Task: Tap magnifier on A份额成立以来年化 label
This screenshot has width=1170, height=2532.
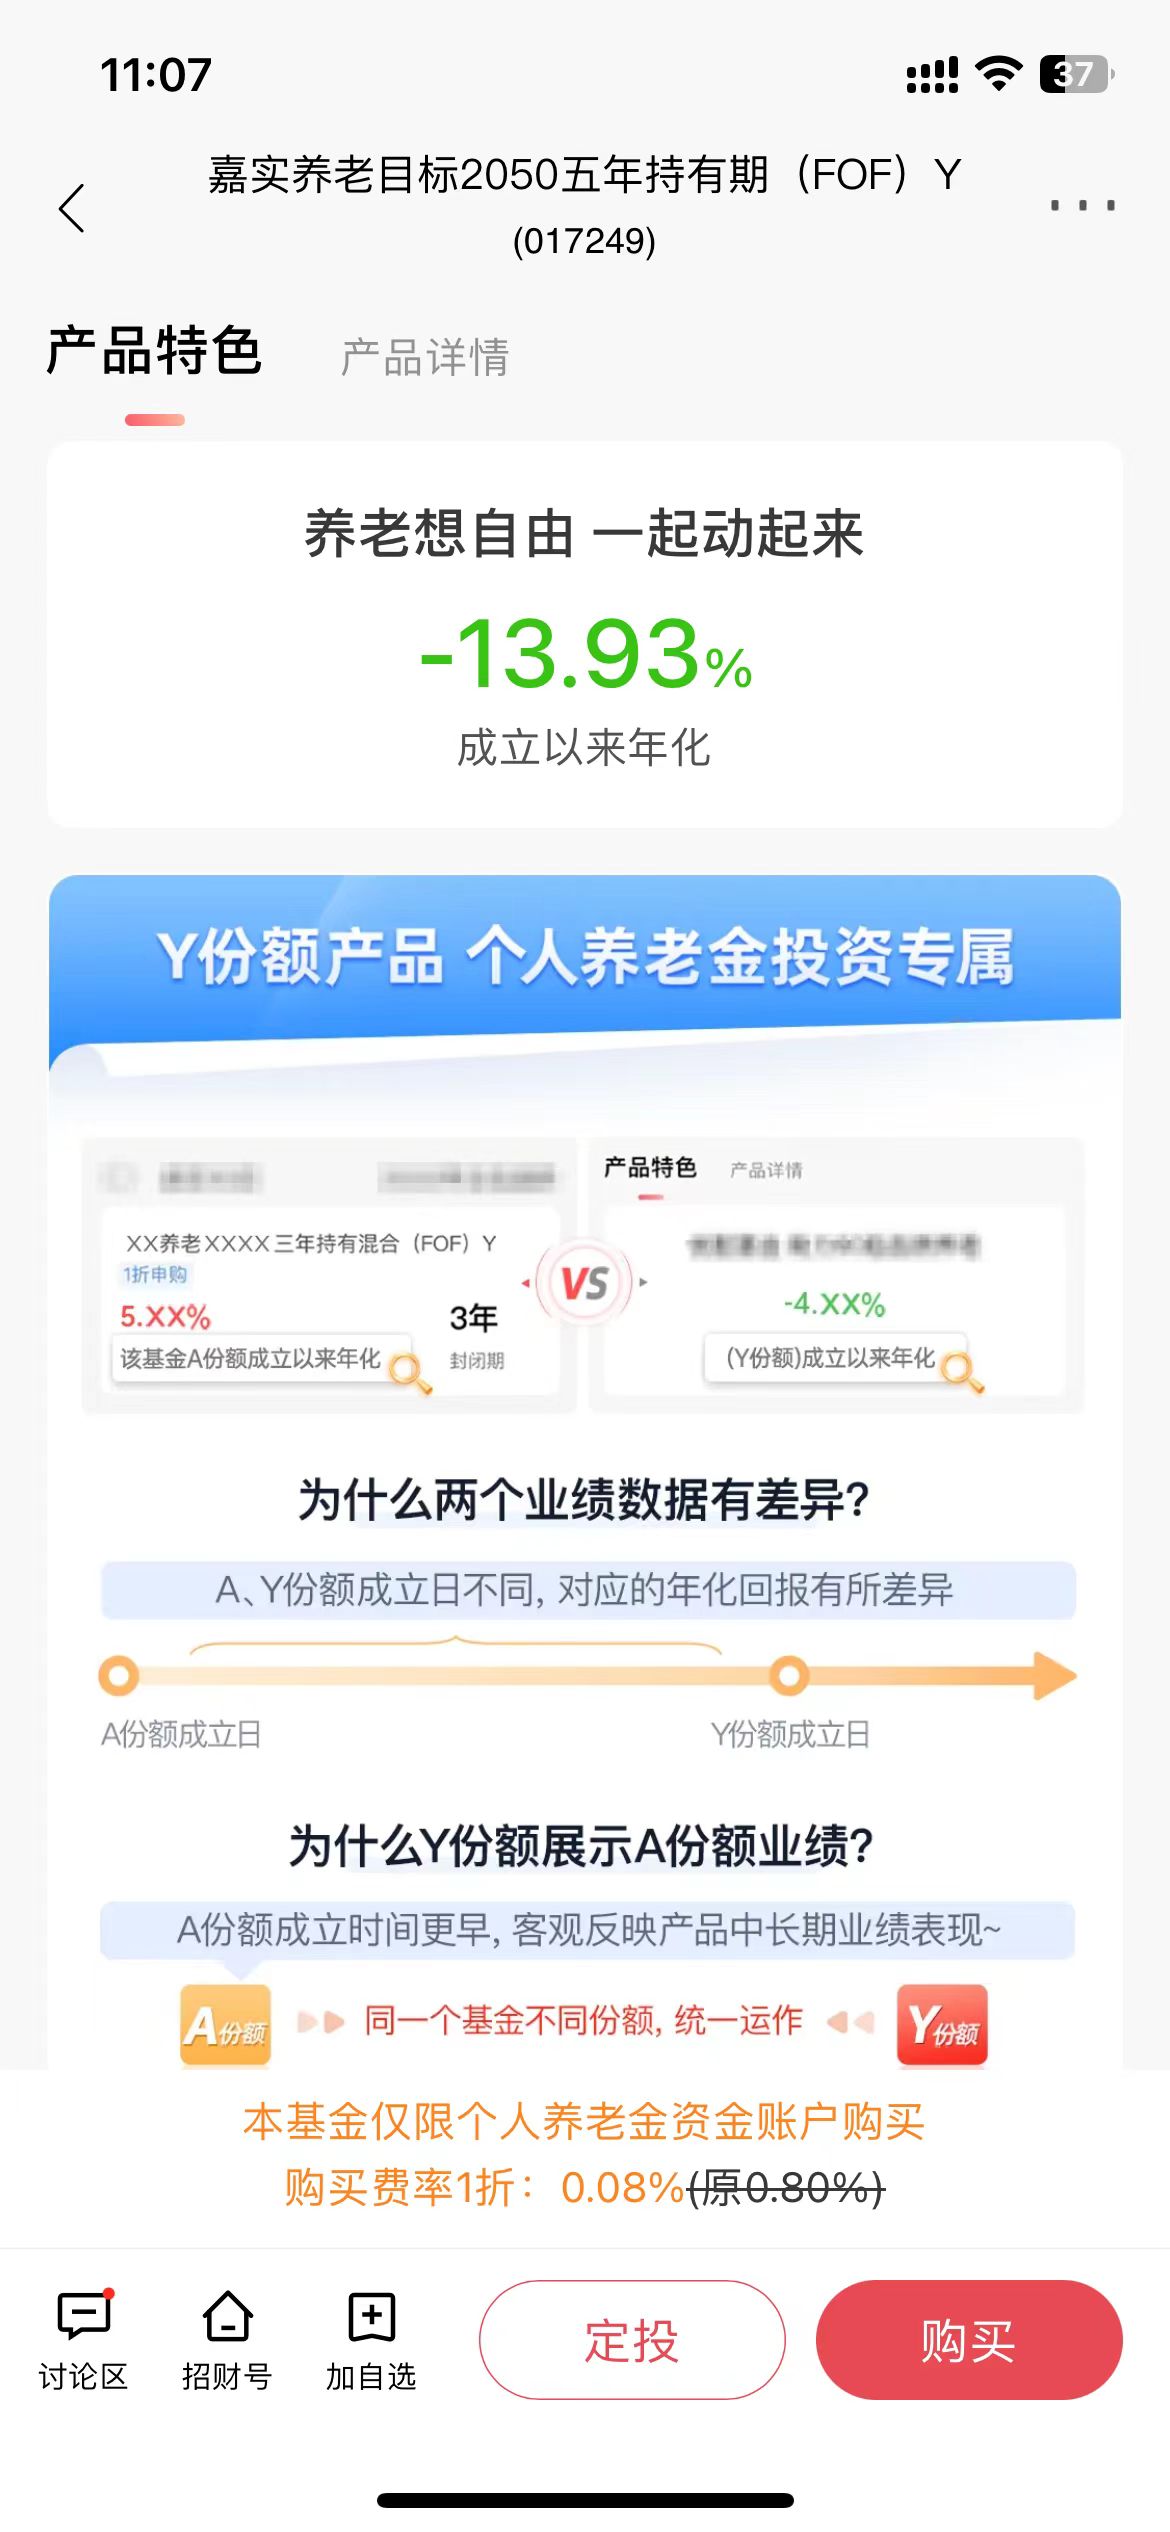Action: point(410,1373)
